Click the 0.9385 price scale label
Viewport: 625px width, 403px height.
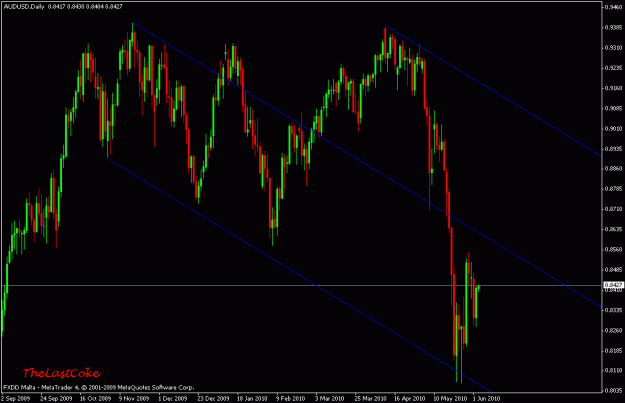[x=614, y=28]
